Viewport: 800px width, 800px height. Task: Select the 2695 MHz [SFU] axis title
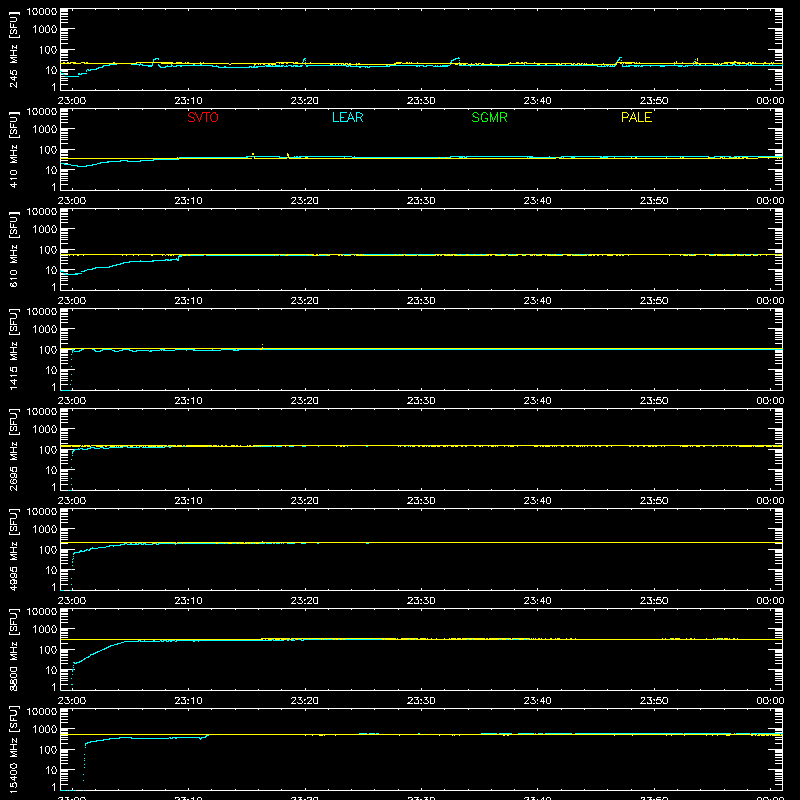[13, 449]
